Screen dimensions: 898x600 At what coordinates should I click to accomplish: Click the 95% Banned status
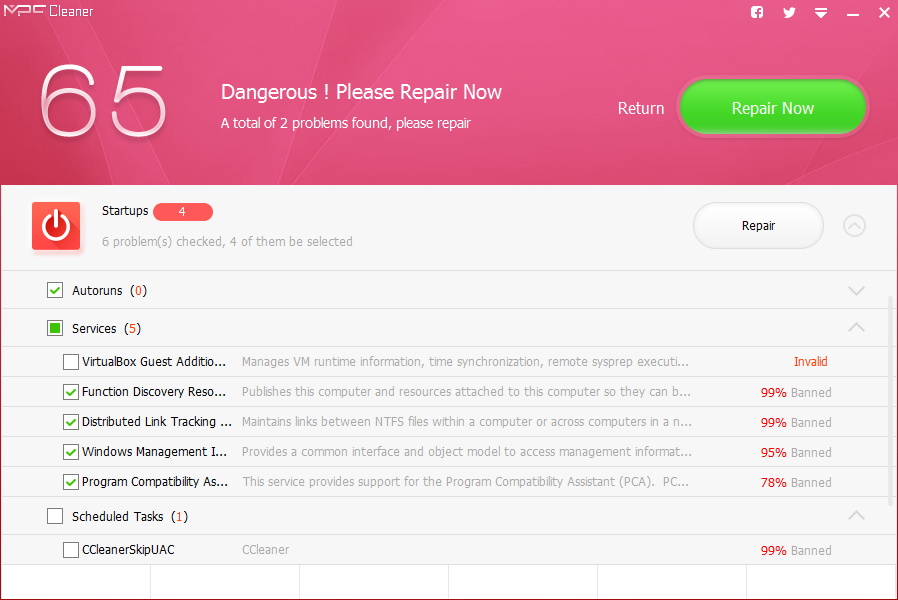click(x=795, y=452)
